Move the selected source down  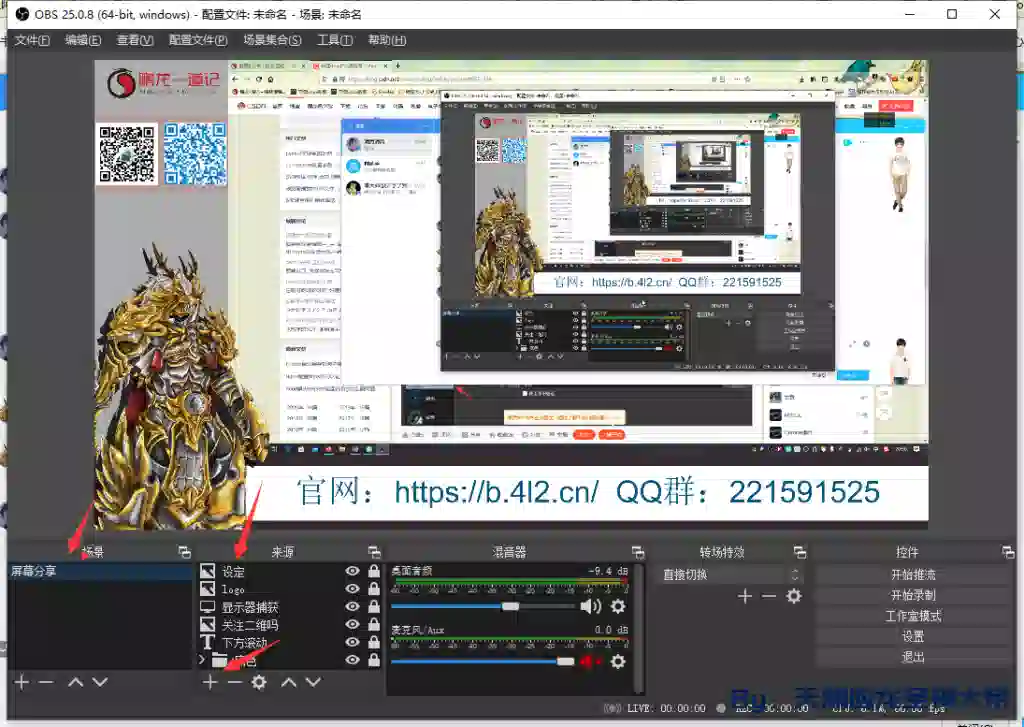point(313,683)
